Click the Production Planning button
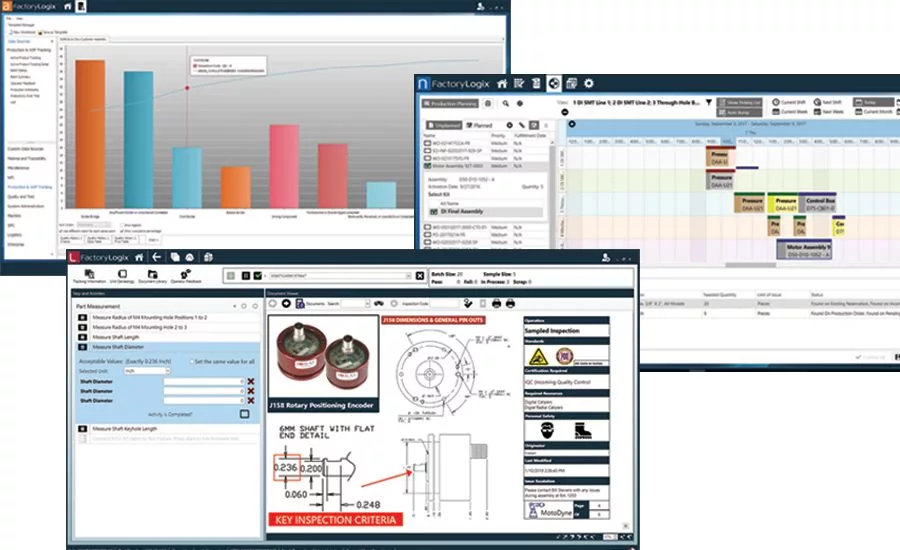900x550 pixels. click(450, 104)
